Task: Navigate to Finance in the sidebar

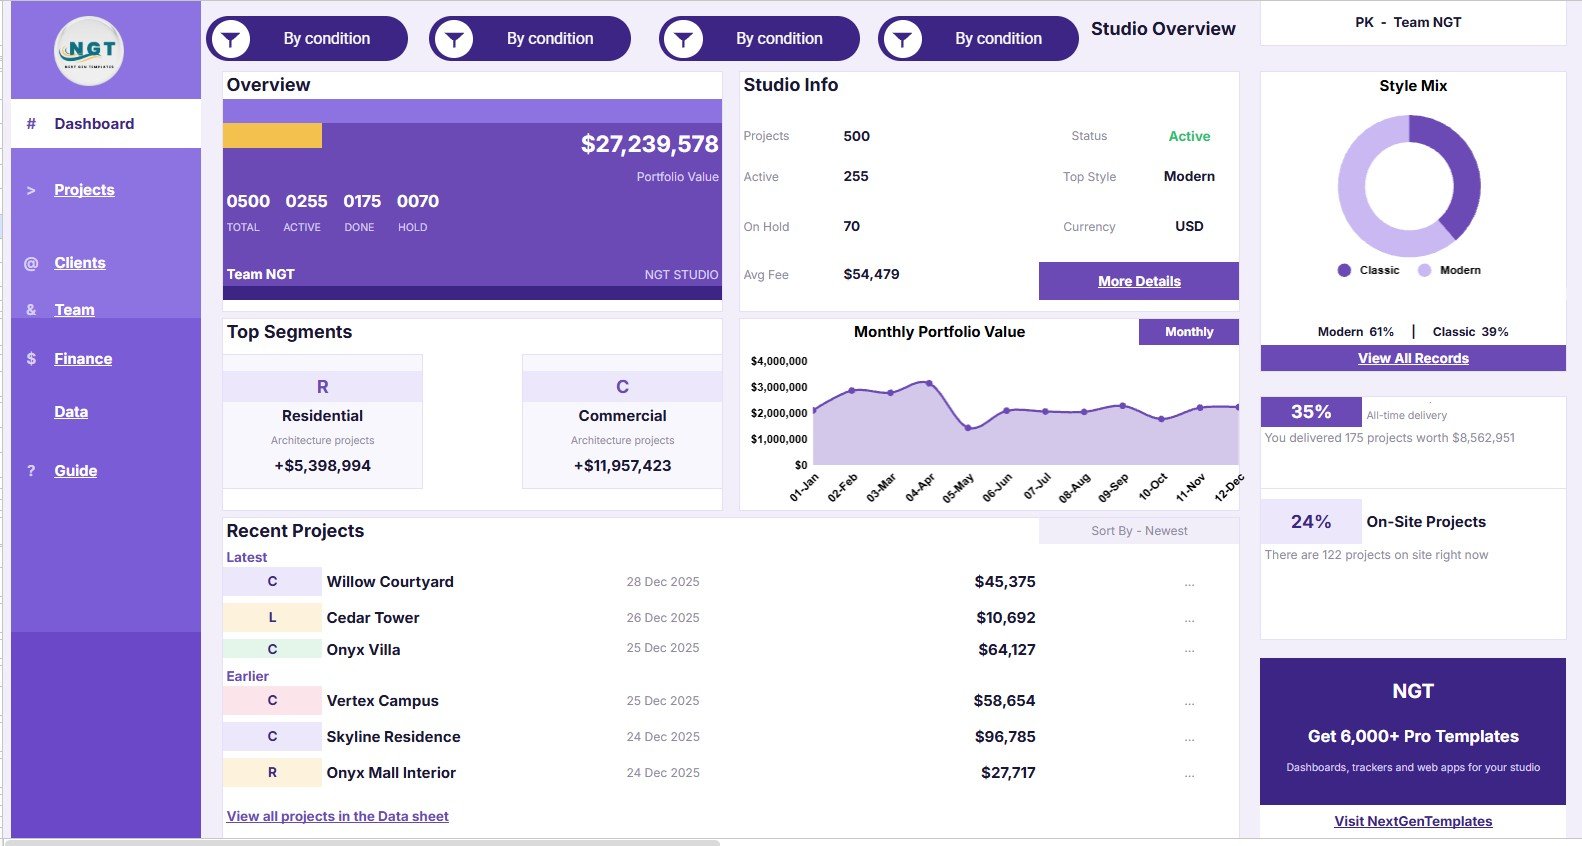Action: click(x=83, y=359)
